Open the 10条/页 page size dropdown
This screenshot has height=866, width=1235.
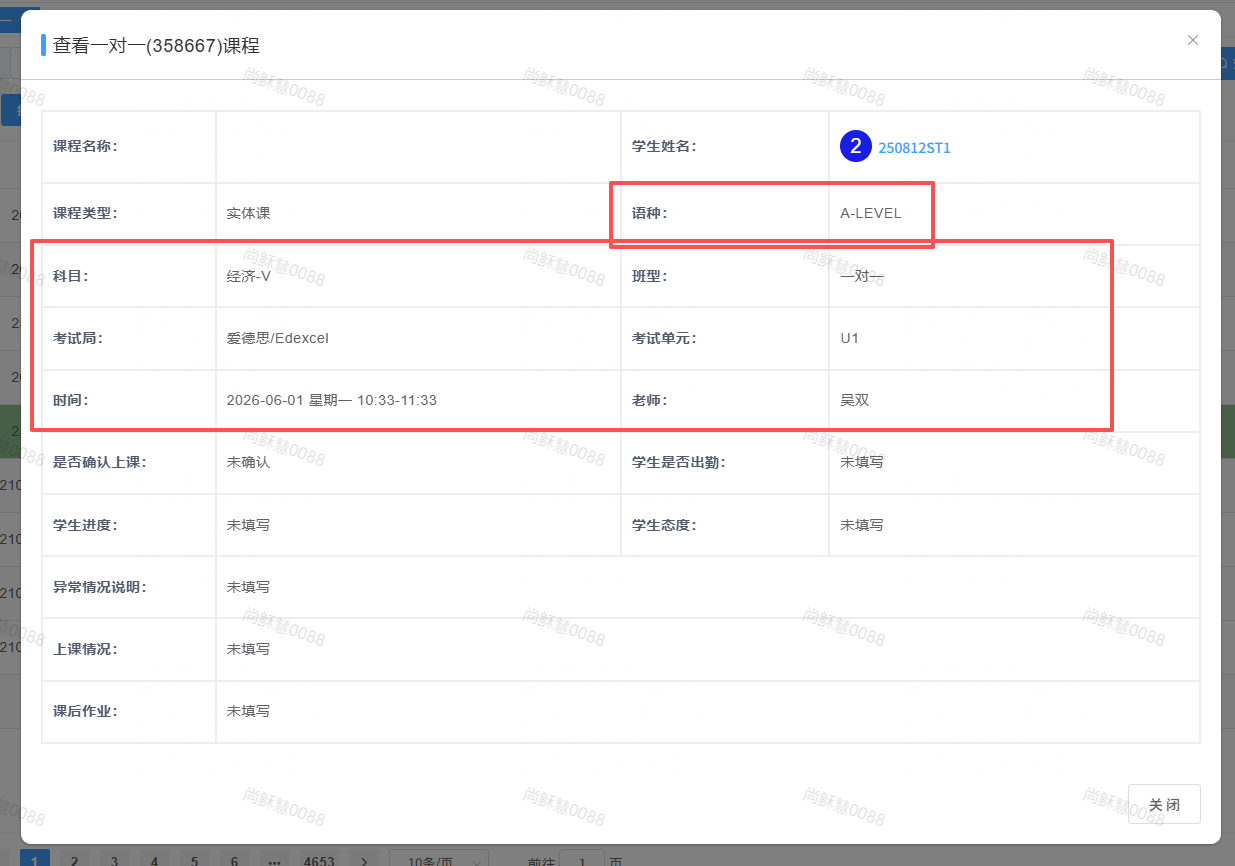coord(438,860)
